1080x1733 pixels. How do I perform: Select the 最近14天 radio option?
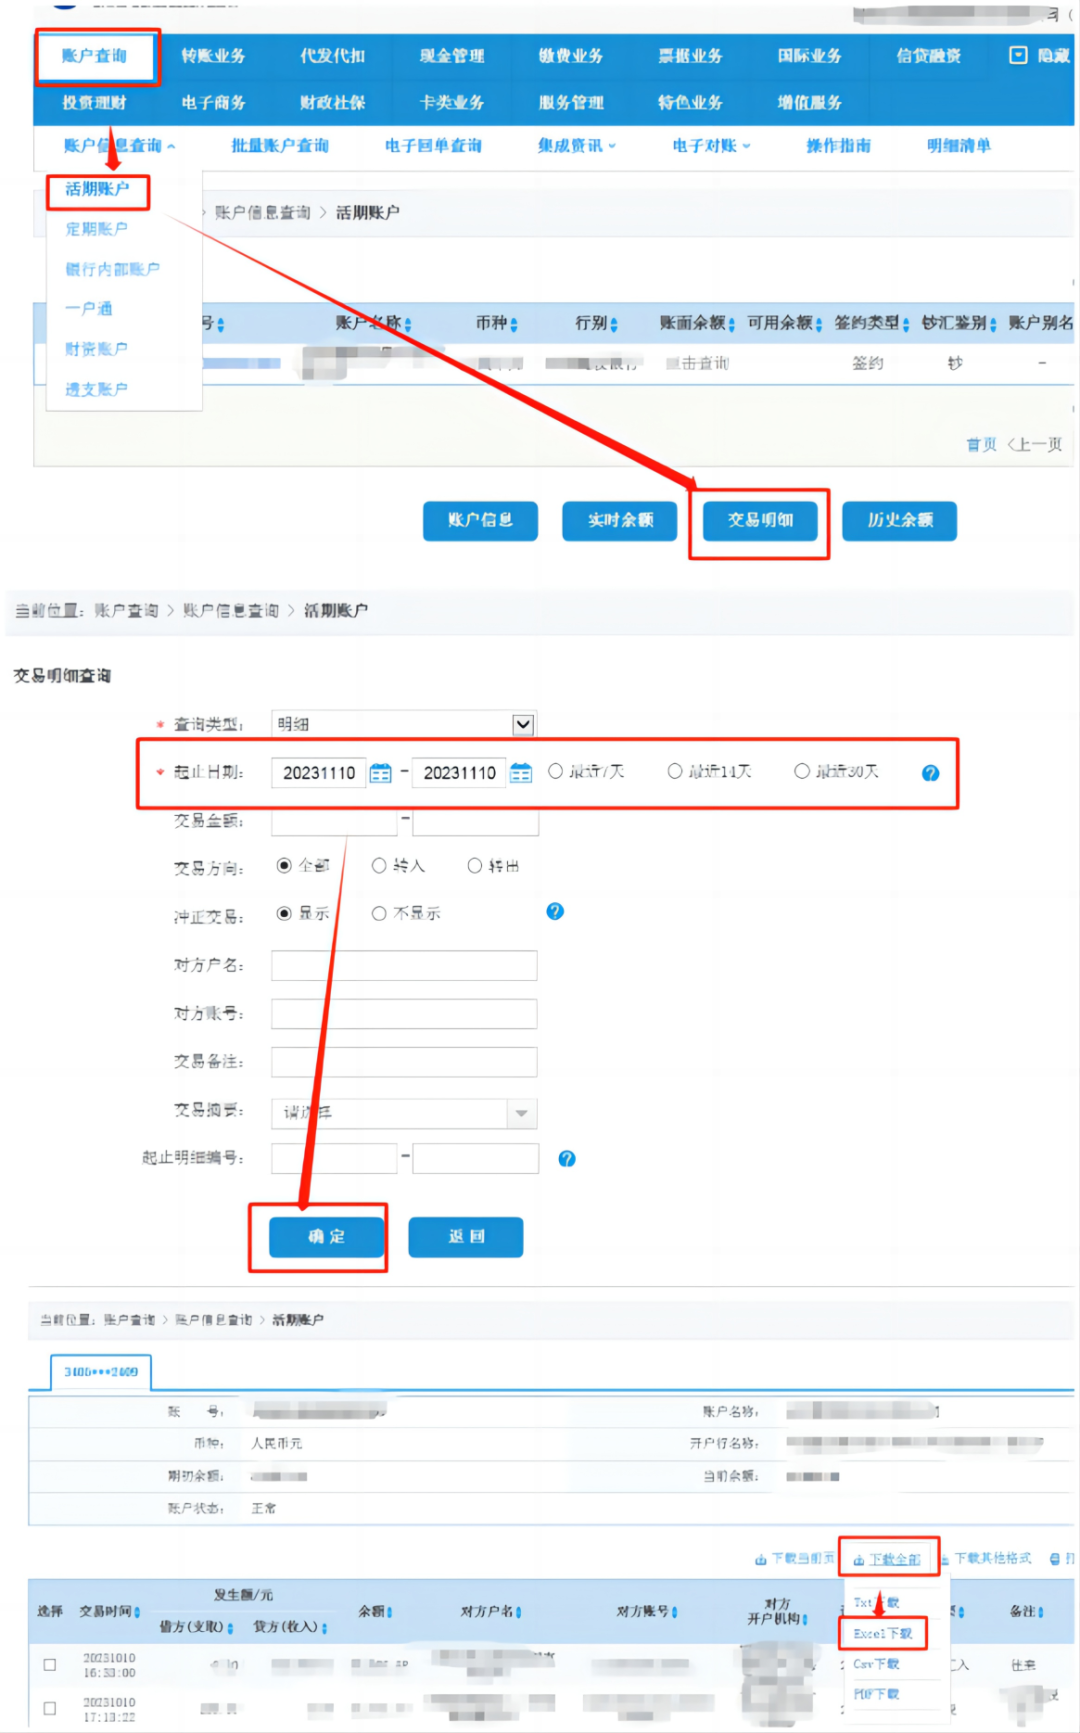point(675,771)
